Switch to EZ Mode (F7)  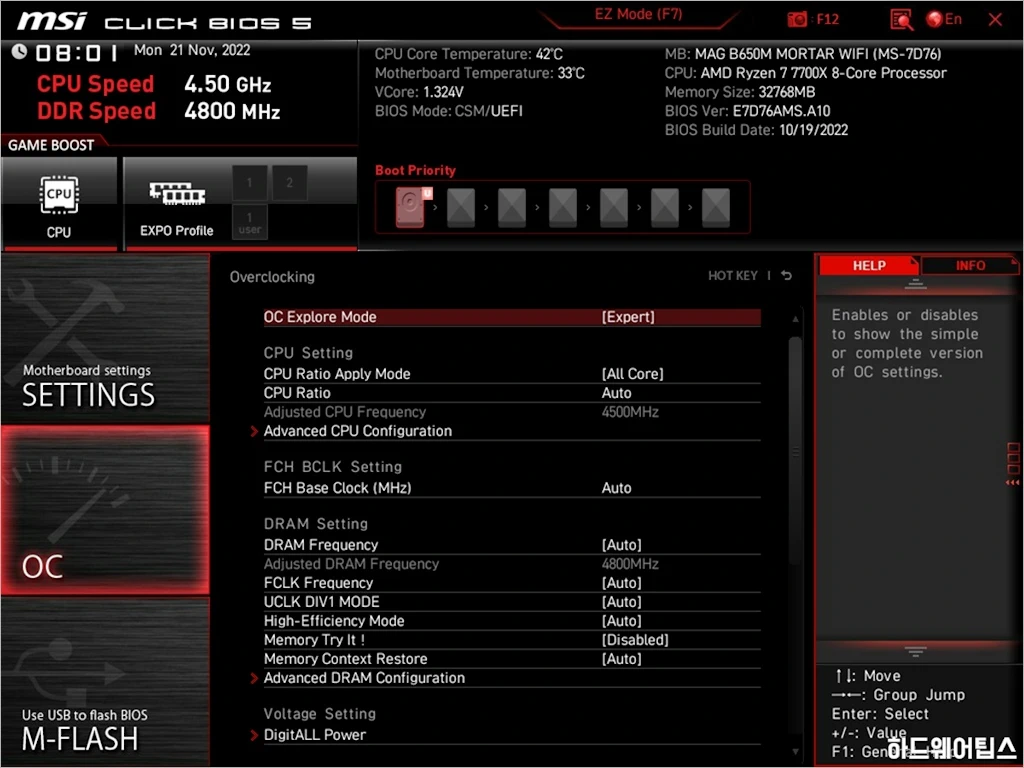638,15
